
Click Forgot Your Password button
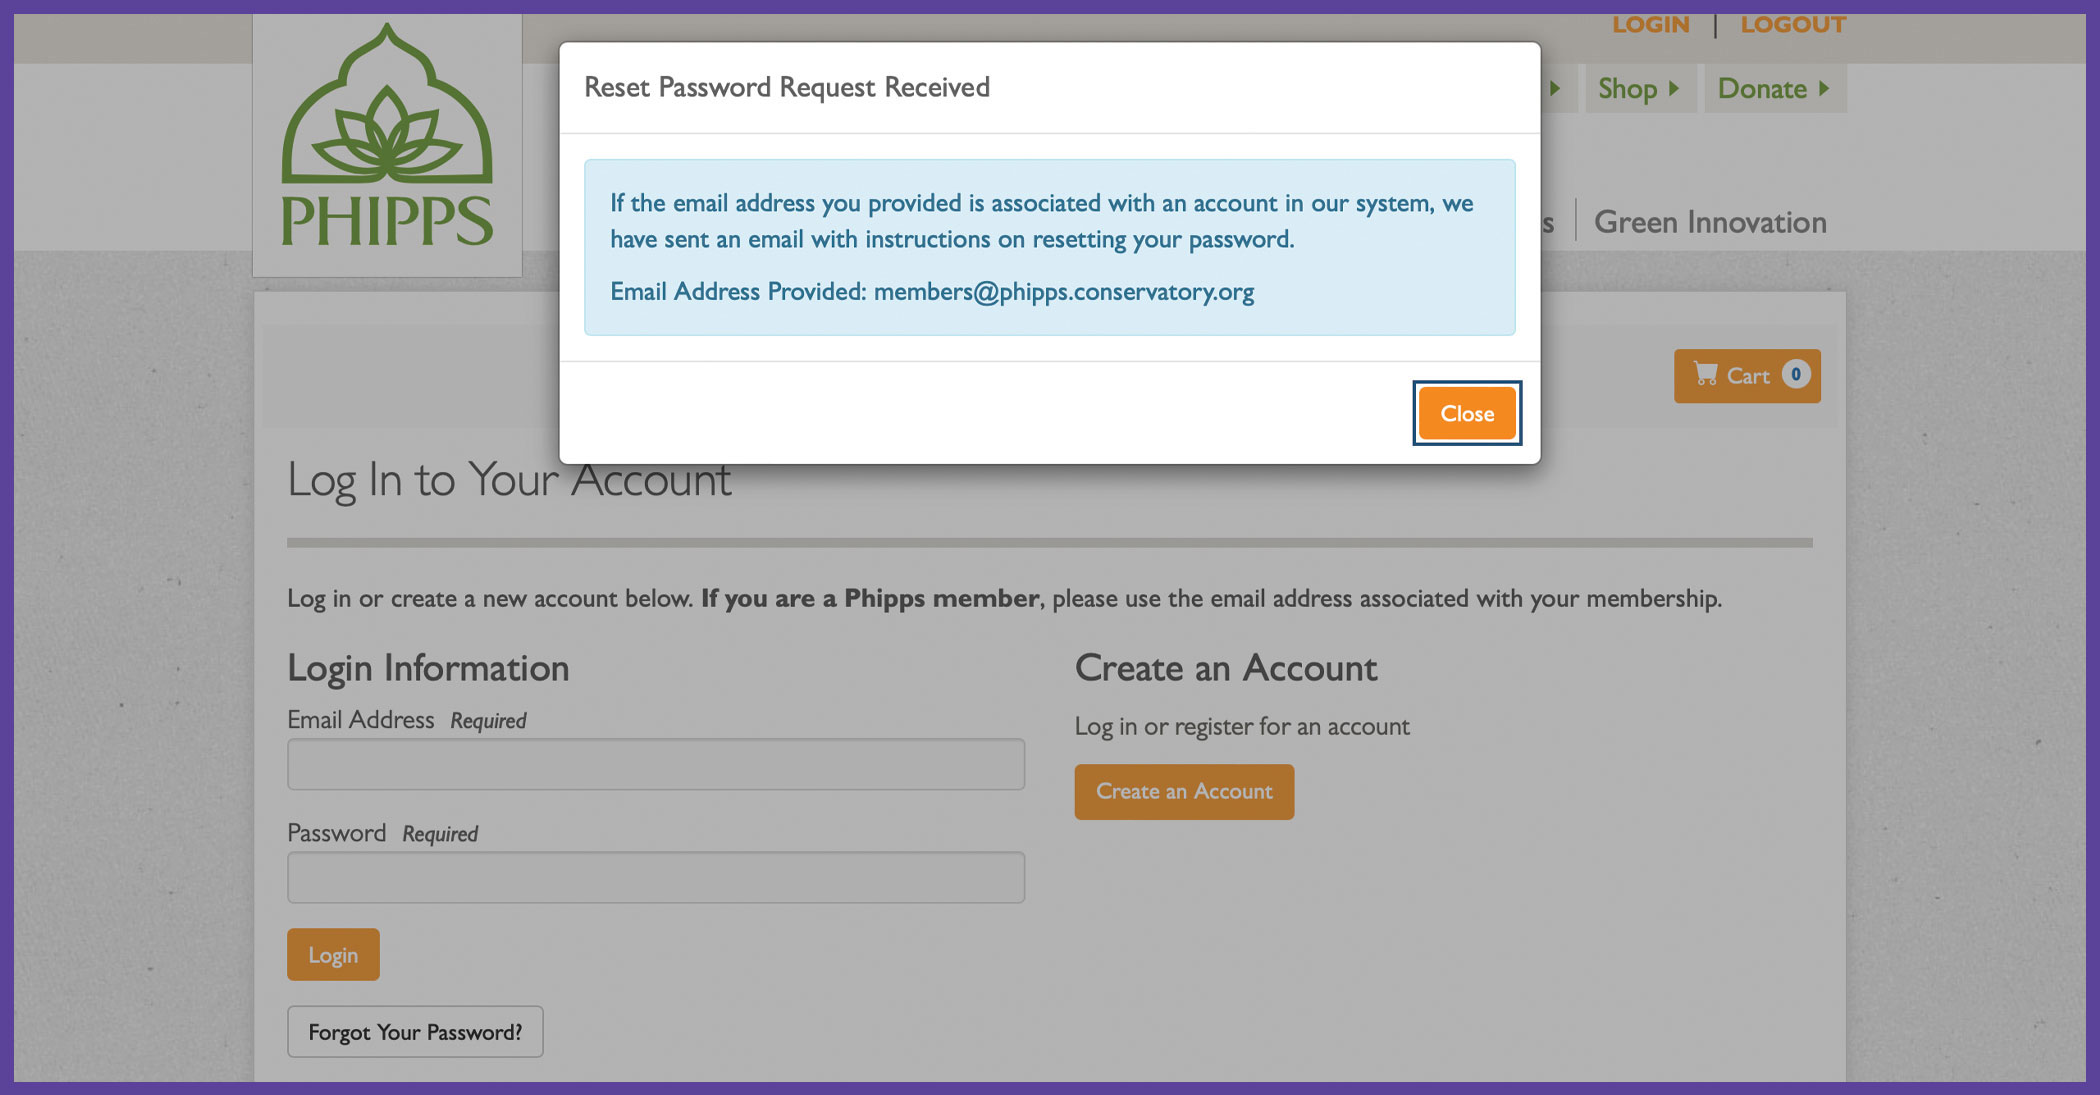click(415, 1031)
